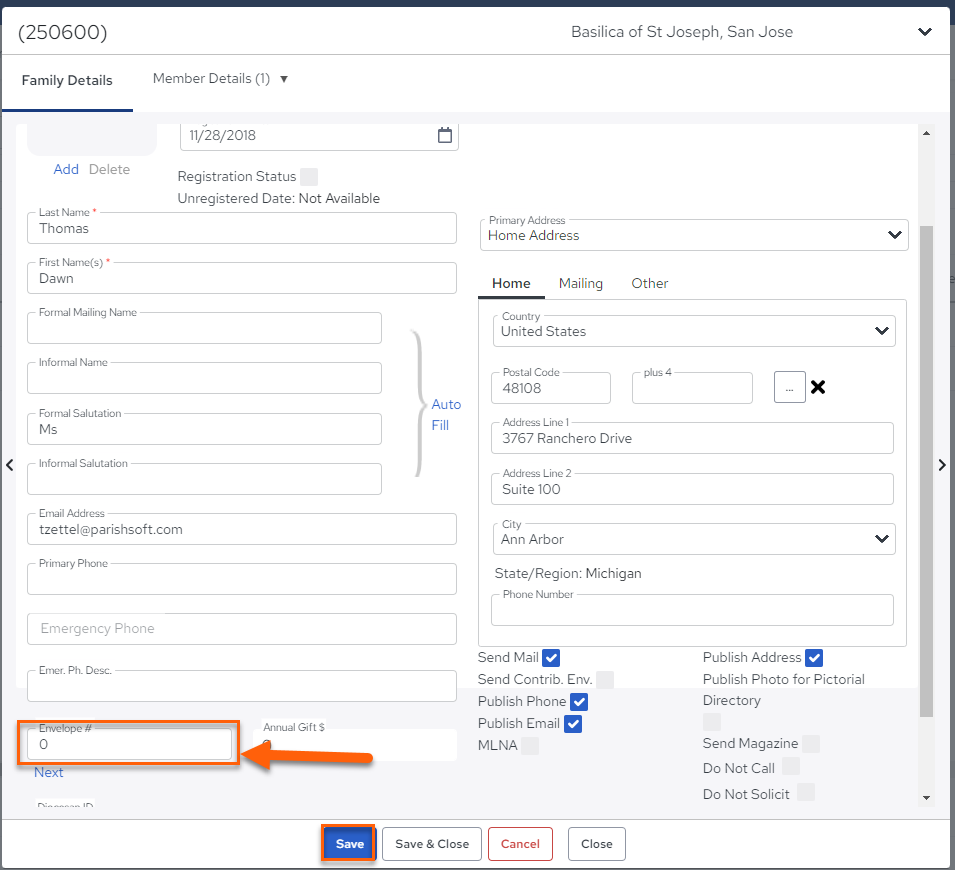Viewport: 955px width, 870px height.
Task: Click the plus 4 field
Action: [692, 388]
